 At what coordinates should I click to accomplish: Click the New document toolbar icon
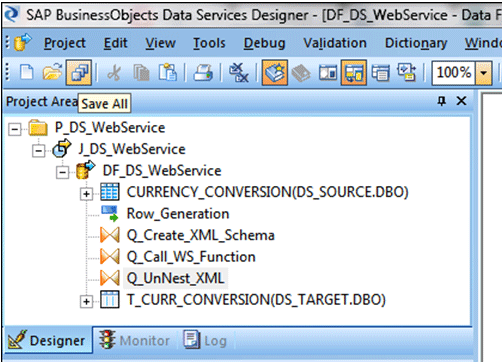click(27, 72)
